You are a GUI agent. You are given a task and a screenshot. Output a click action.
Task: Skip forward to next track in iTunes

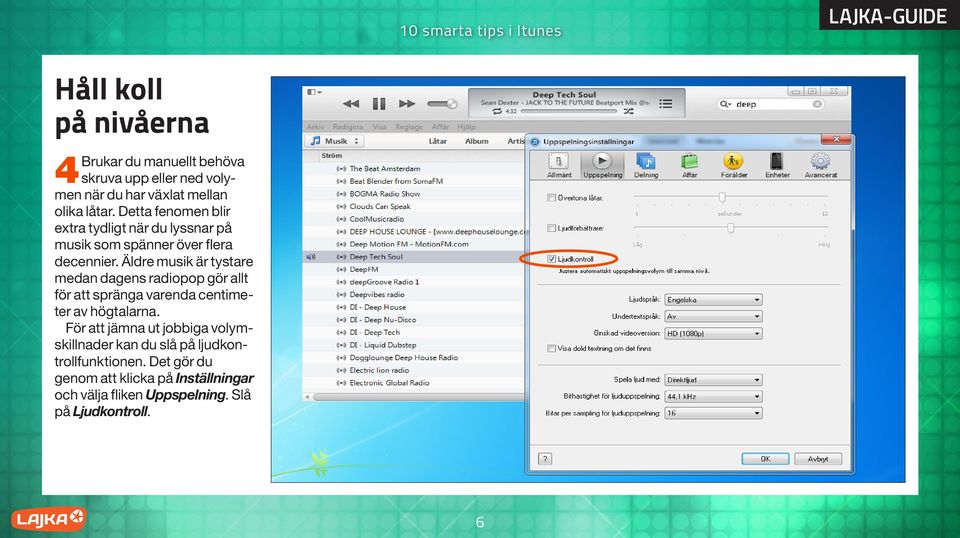pyautogui.click(x=407, y=104)
